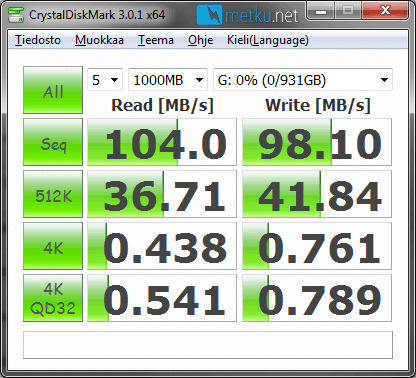Run the 4K QD32 test
Image resolution: width=416 pixels, height=378 pixels.
click(x=53, y=298)
